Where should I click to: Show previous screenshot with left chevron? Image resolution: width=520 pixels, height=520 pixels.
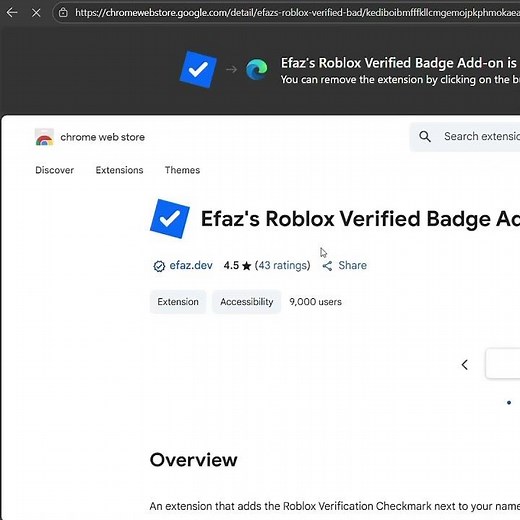[x=464, y=365]
